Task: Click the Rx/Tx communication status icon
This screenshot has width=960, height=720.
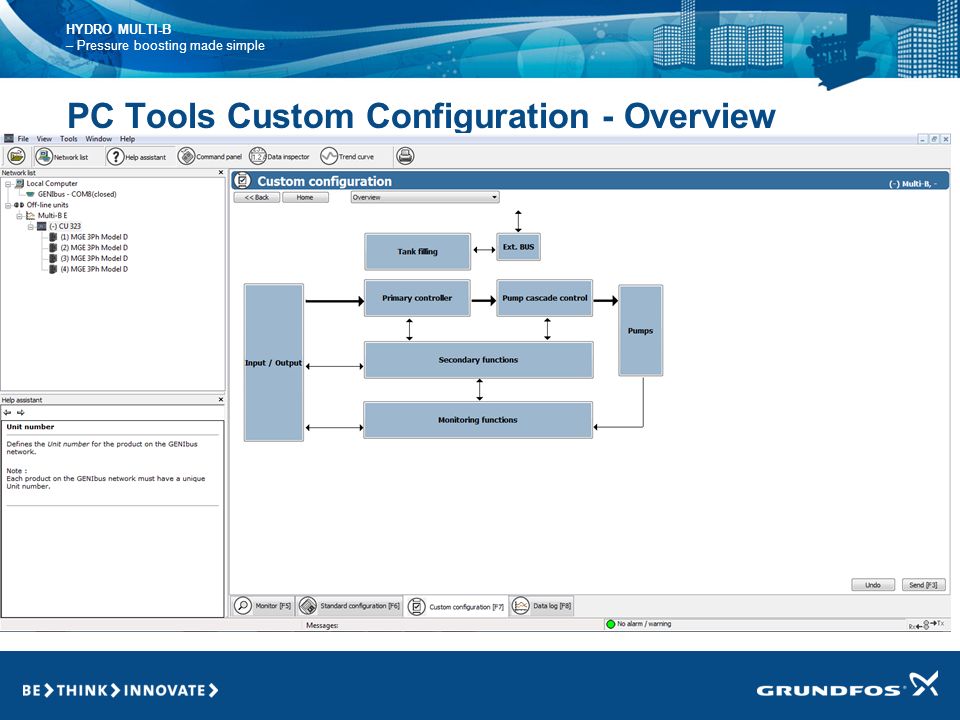Action: point(926,624)
